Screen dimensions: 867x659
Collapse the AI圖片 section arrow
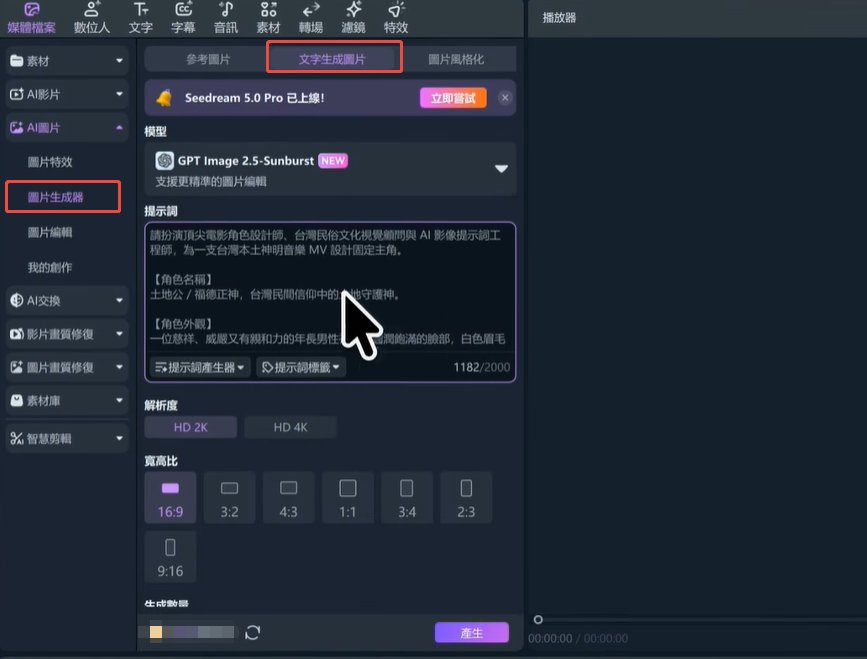click(119, 128)
